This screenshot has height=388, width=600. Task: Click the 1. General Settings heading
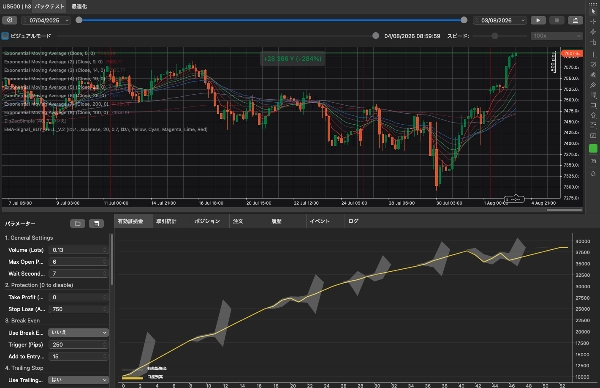click(29, 238)
